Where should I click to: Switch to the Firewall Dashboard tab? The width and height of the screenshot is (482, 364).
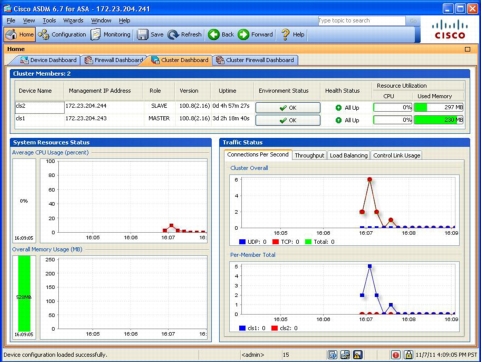click(114, 60)
